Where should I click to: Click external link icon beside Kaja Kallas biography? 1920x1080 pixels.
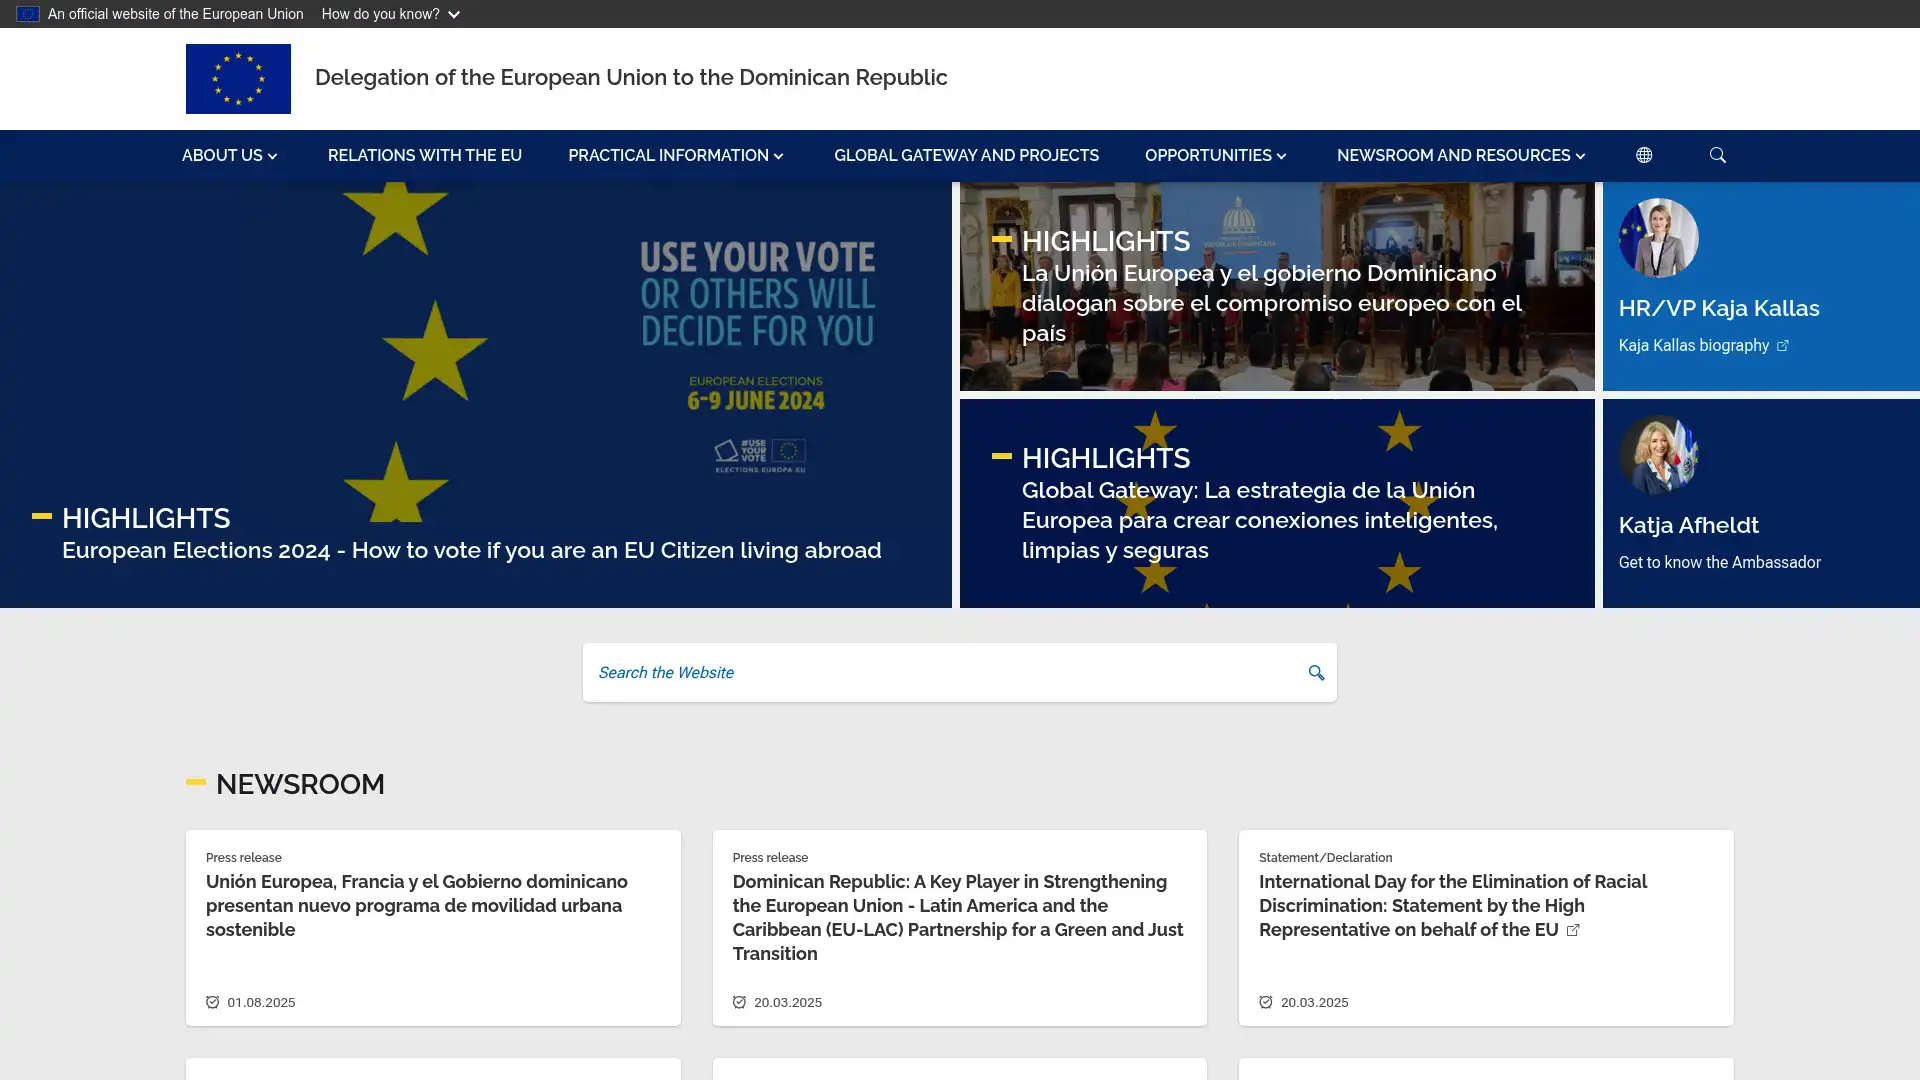tap(1783, 346)
